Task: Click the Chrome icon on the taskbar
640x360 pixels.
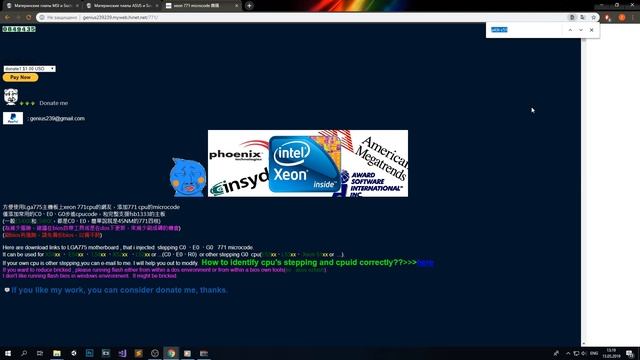Action: [171, 353]
